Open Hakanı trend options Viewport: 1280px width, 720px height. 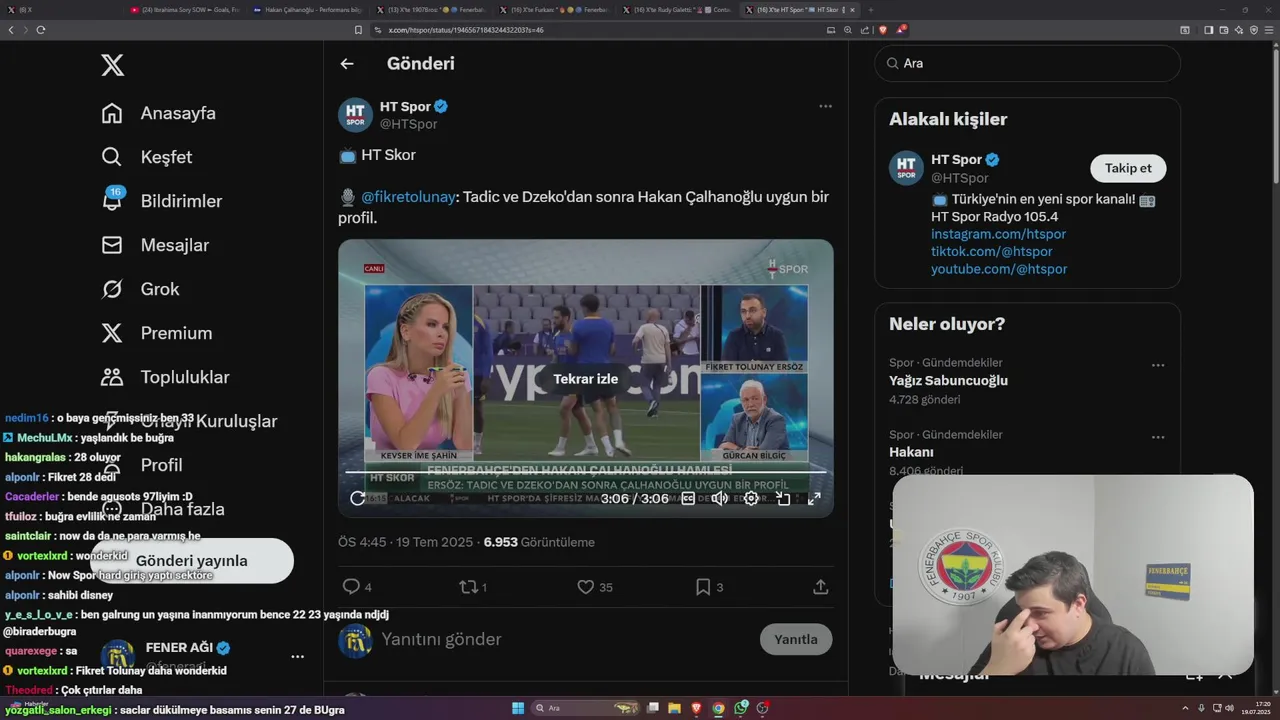(x=1158, y=437)
